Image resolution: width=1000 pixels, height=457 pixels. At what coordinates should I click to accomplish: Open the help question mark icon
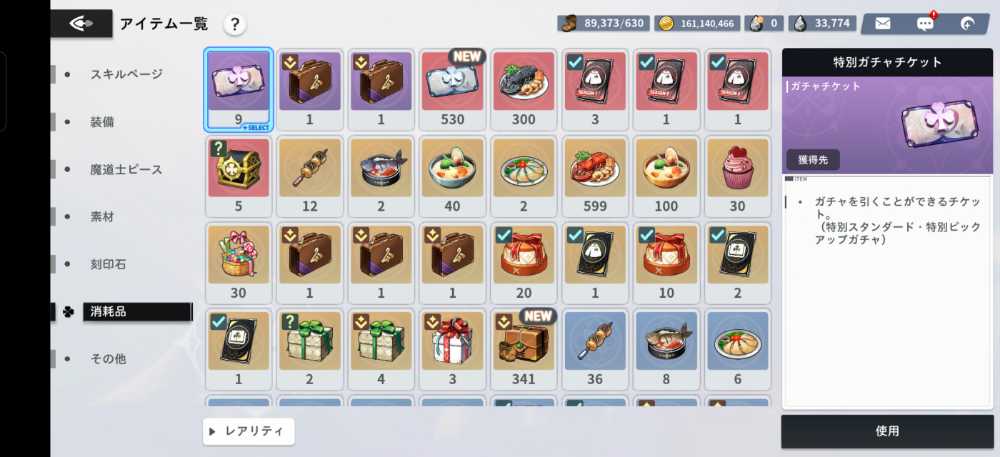tap(235, 25)
